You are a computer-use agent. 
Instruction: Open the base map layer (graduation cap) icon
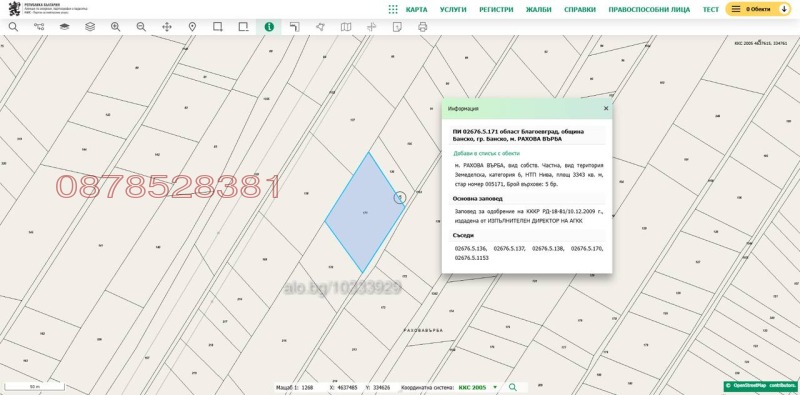click(64, 27)
